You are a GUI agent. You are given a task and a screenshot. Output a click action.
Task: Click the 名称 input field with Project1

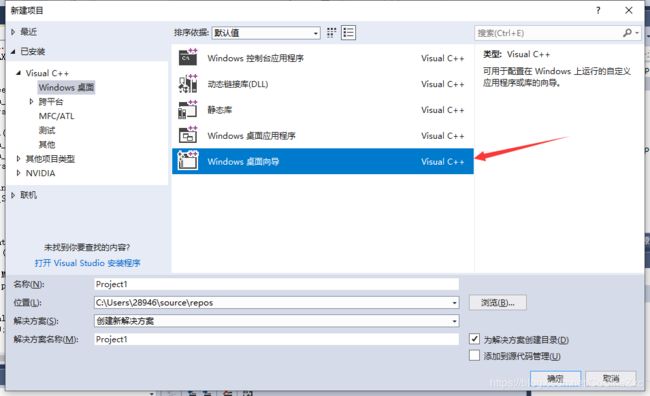[x=276, y=284]
